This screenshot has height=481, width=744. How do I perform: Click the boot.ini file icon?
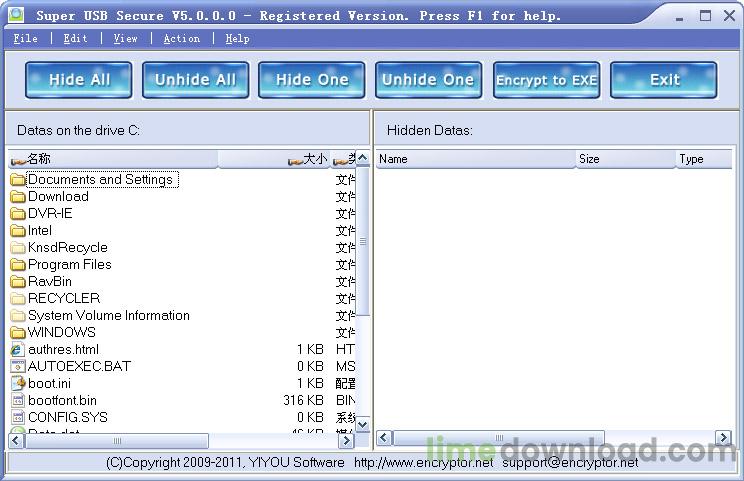18,384
